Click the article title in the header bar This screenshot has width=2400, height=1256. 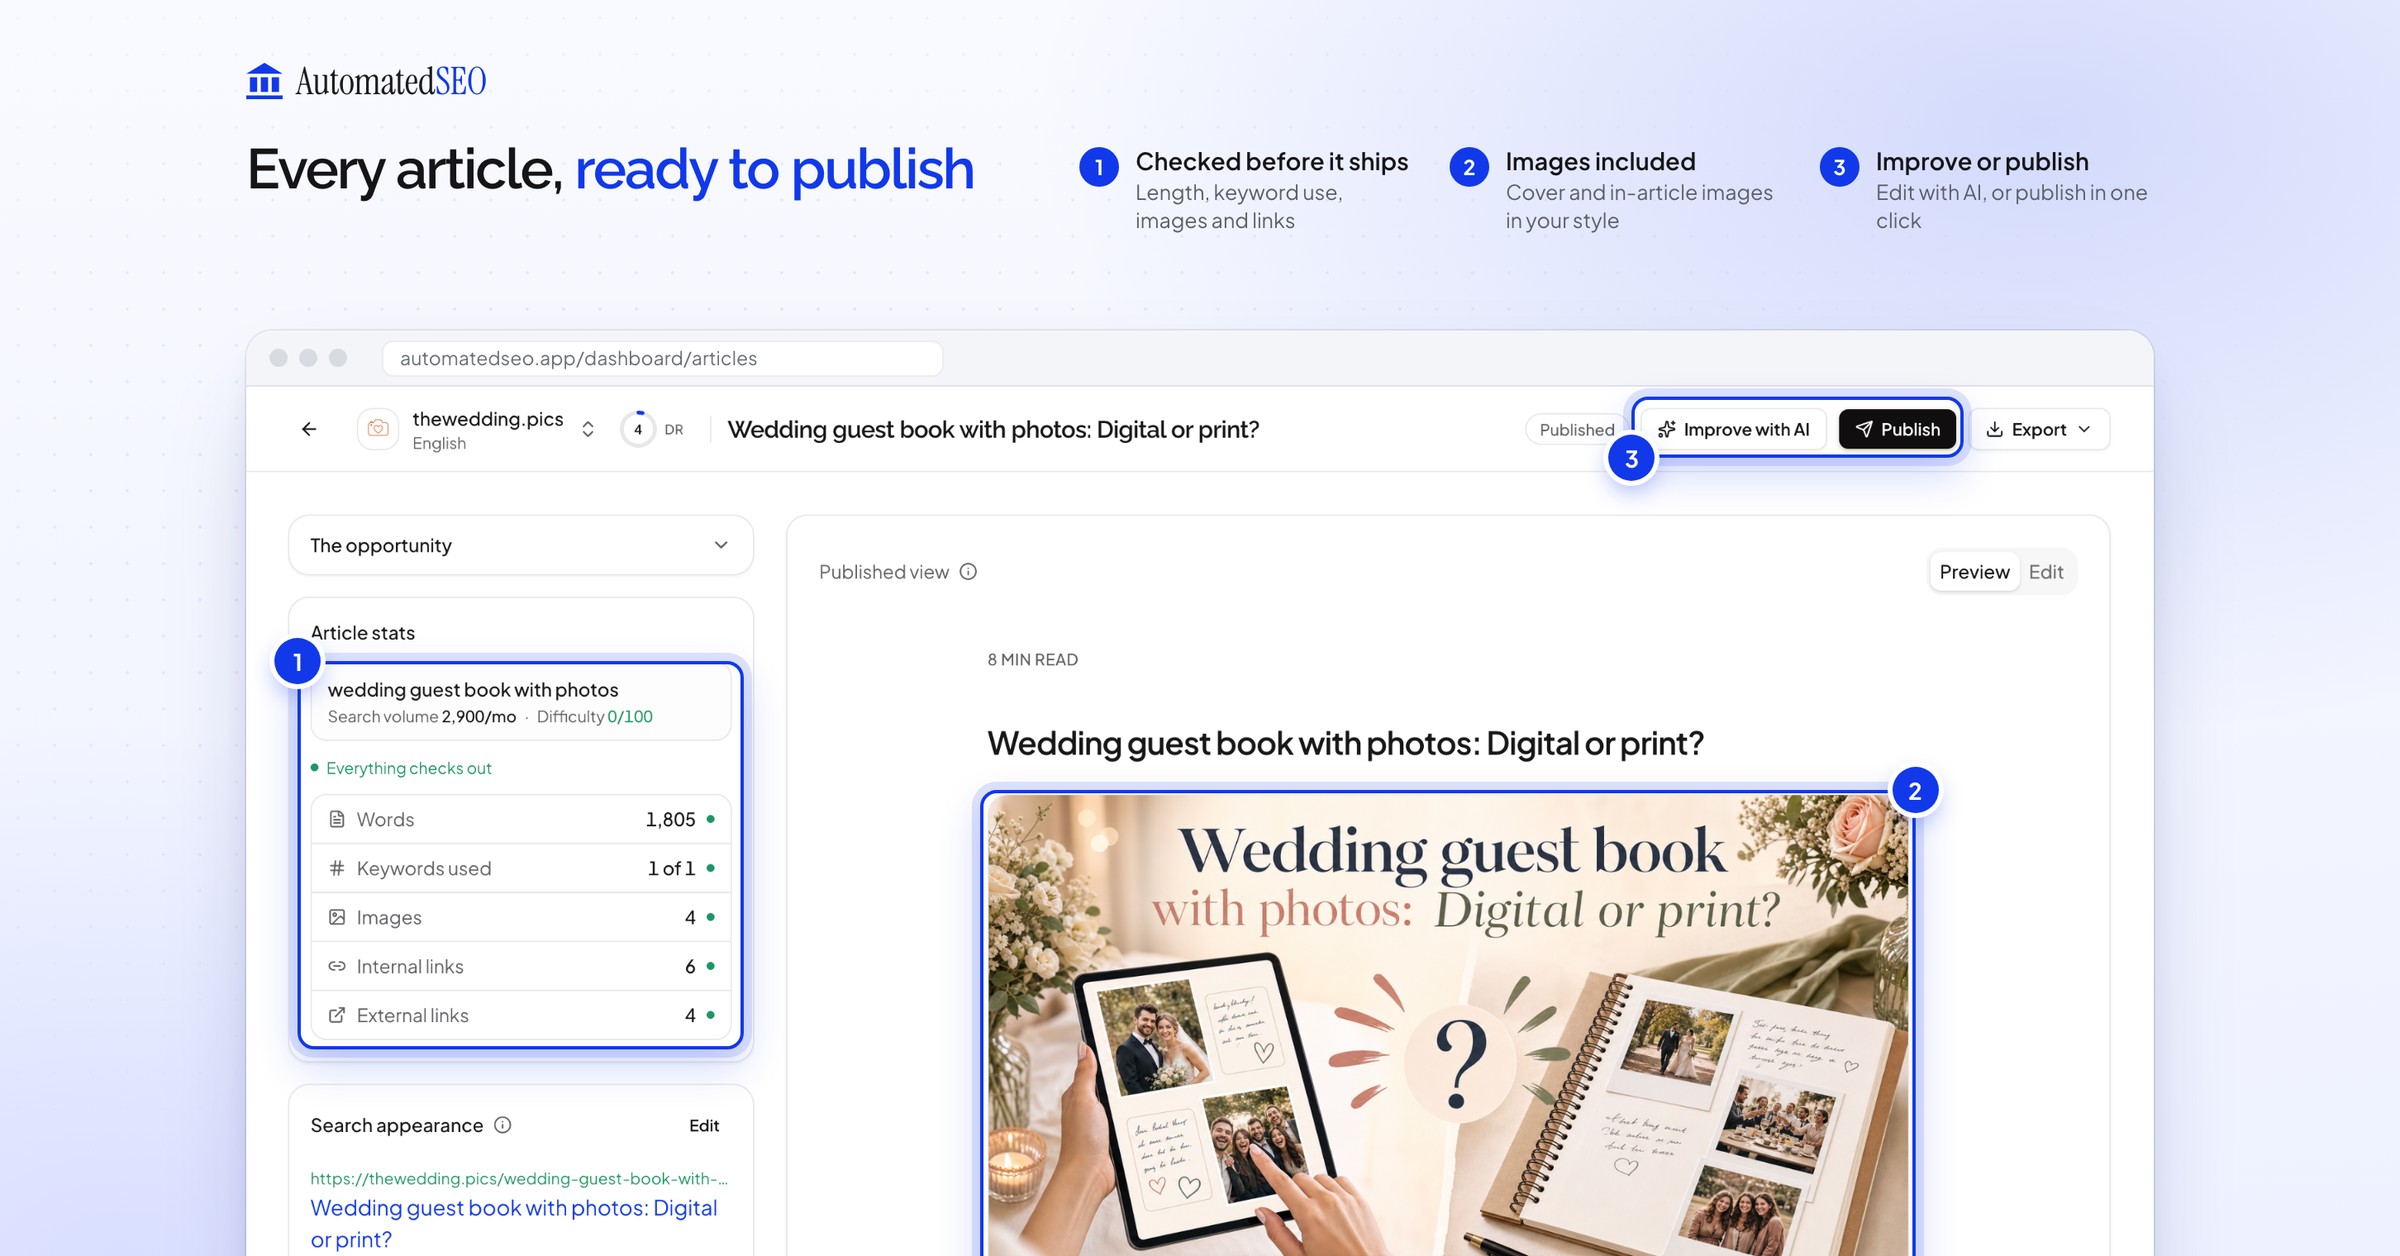(993, 429)
